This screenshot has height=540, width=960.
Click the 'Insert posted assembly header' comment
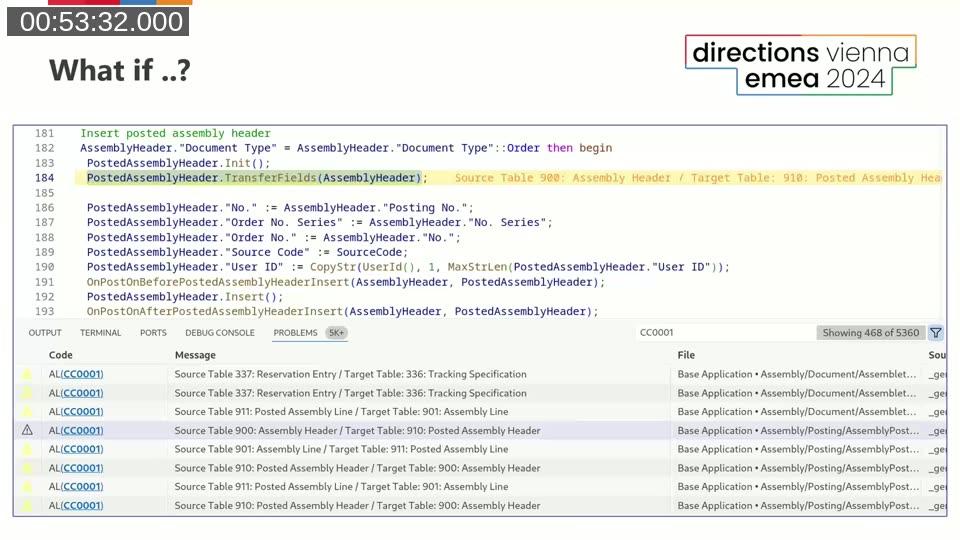175,133
